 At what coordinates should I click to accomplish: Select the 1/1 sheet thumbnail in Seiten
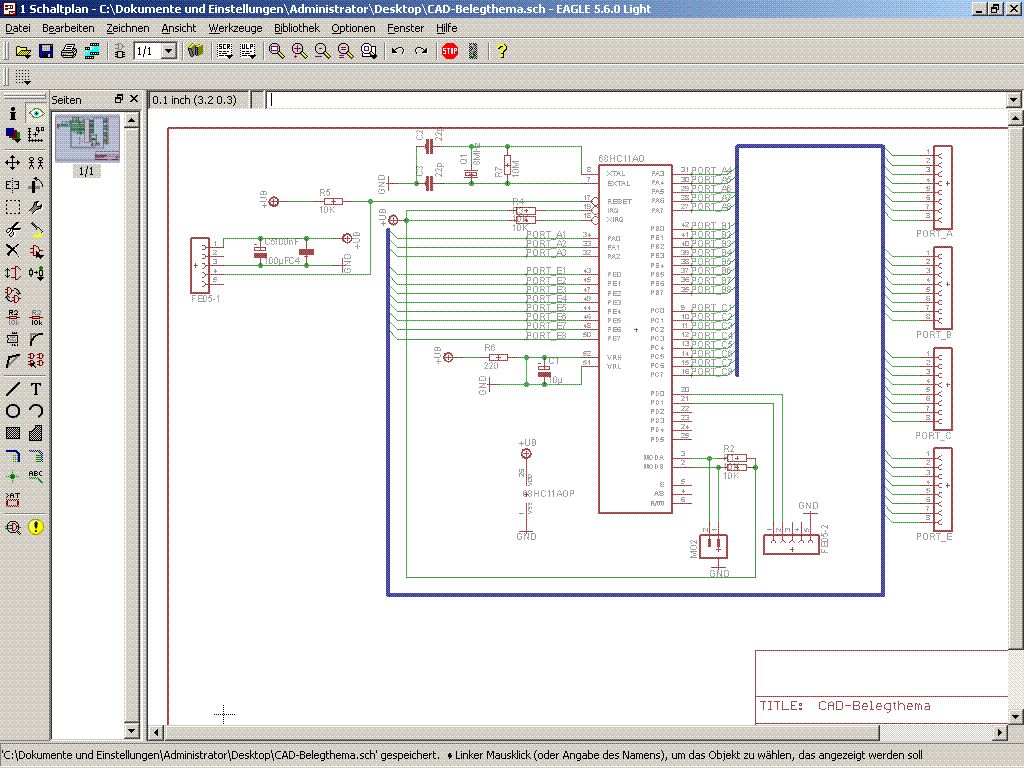click(x=87, y=140)
